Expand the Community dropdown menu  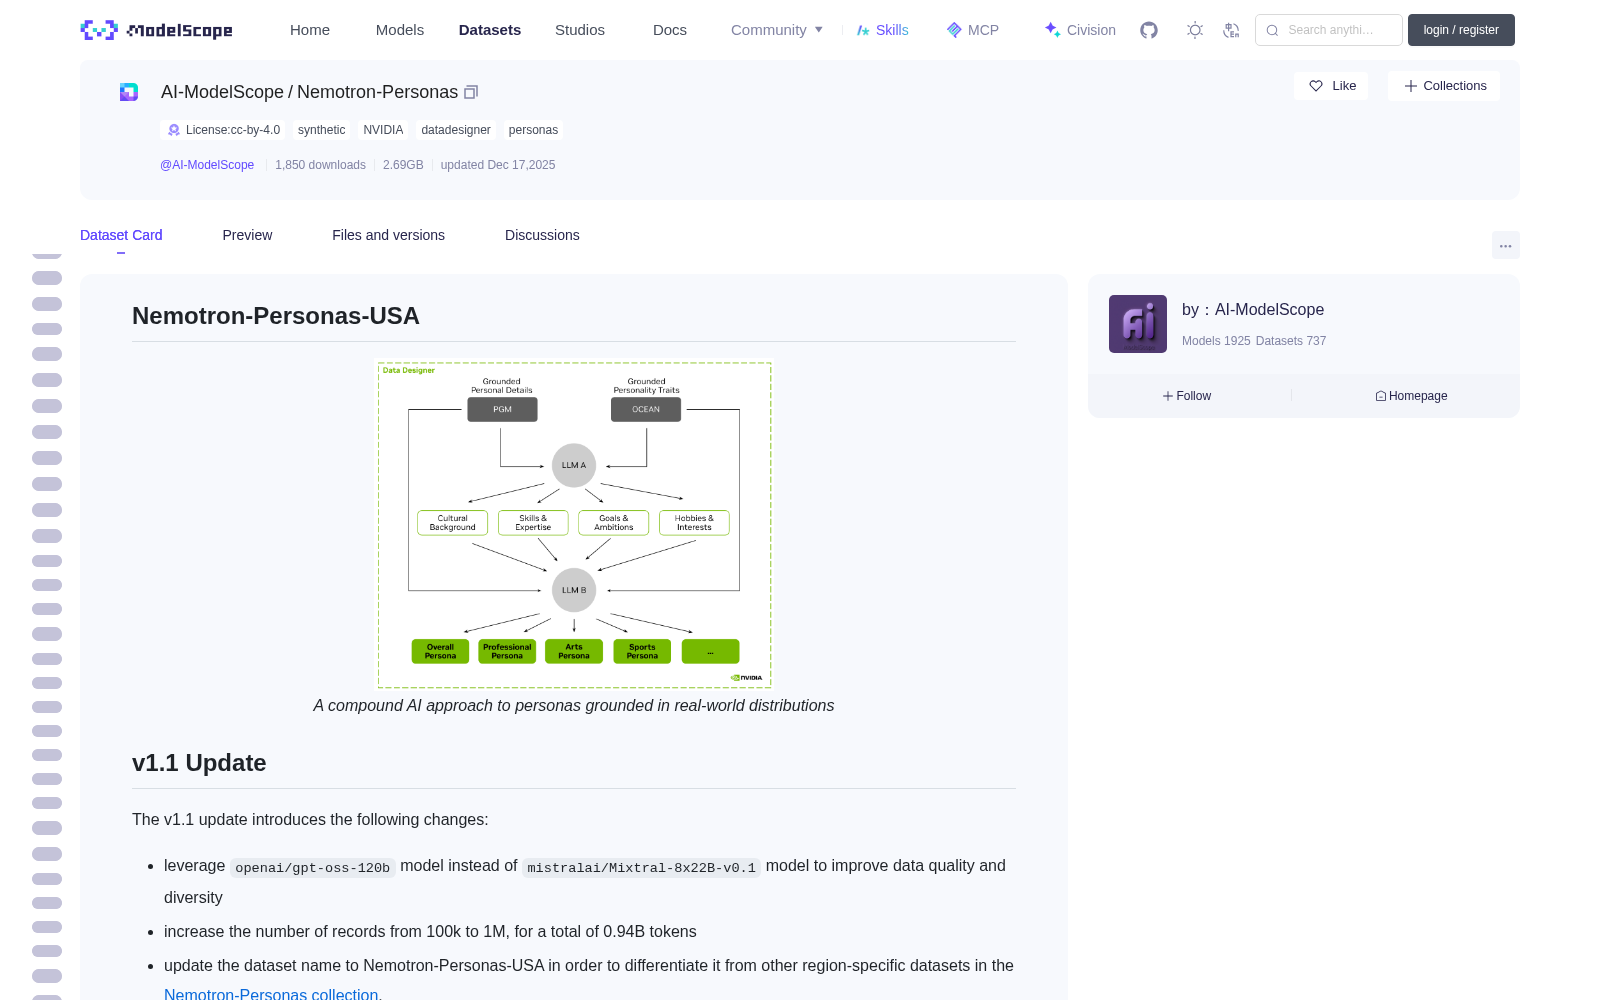click(x=777, y=30)
